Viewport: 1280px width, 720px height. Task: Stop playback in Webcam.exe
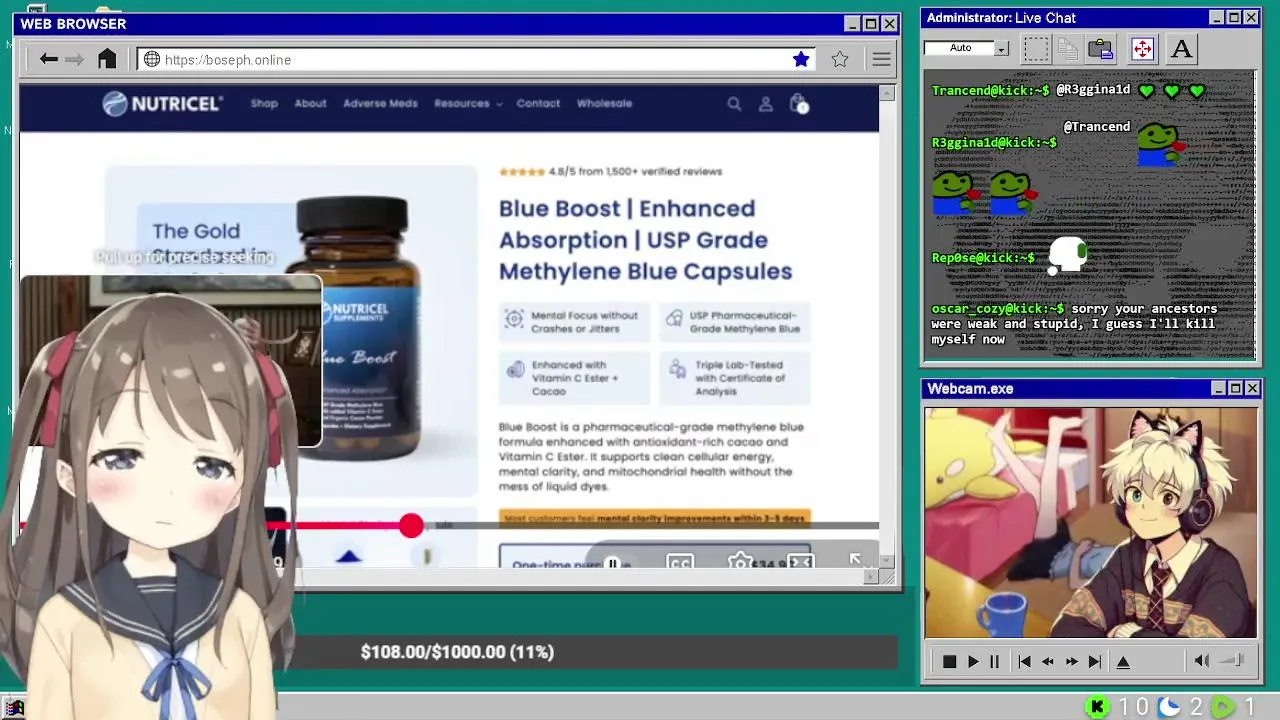coord(949,662)
